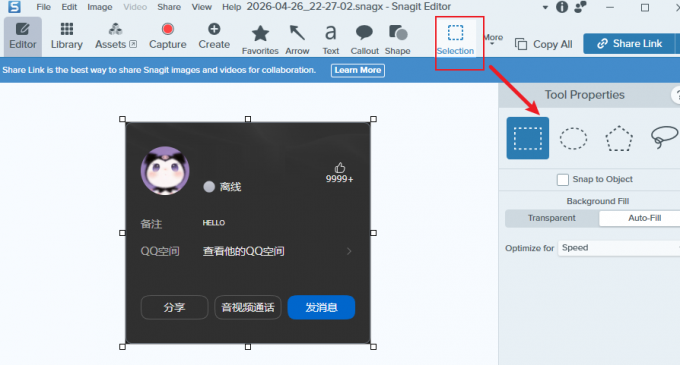Open the Image menu
The height and width of the screenshot is (365, 680).
(x=100, y=7)
